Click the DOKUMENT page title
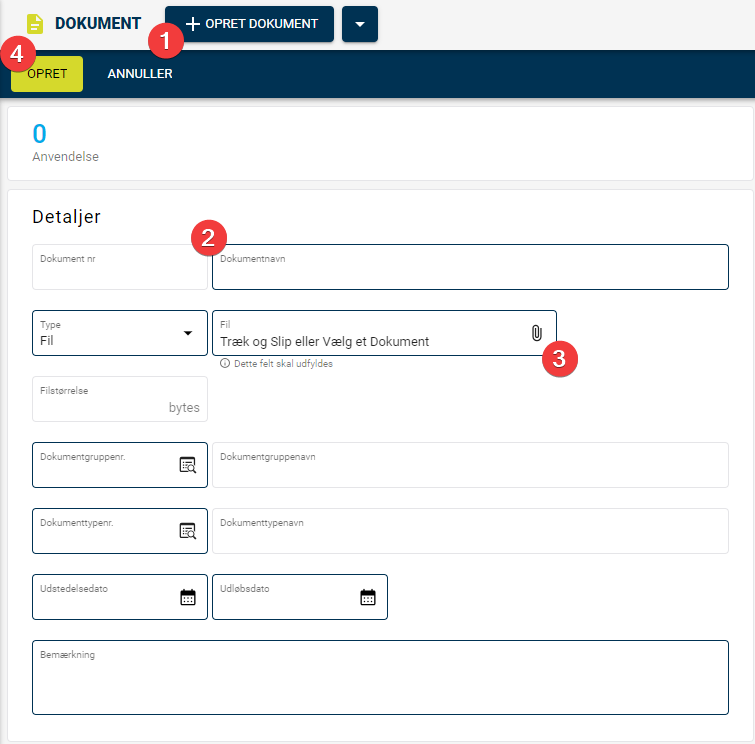The image size is (755, 744). click(x=98, y=24)
